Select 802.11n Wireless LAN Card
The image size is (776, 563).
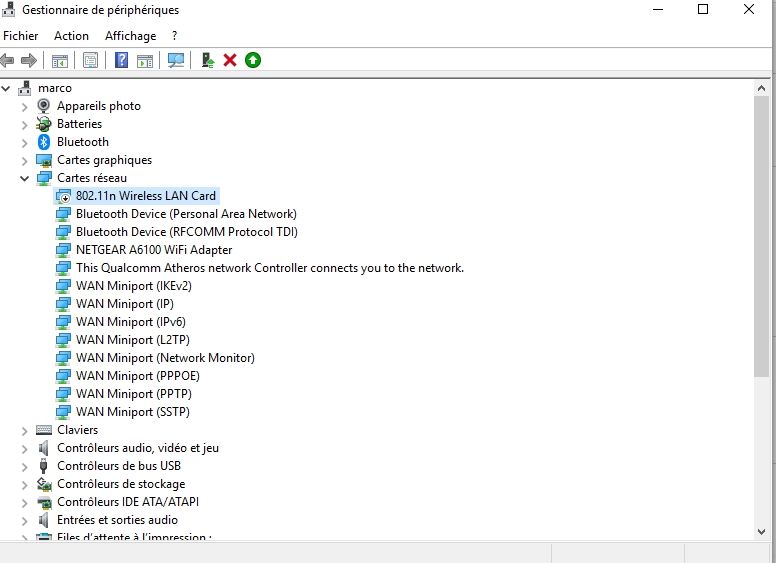click(146, 196)
